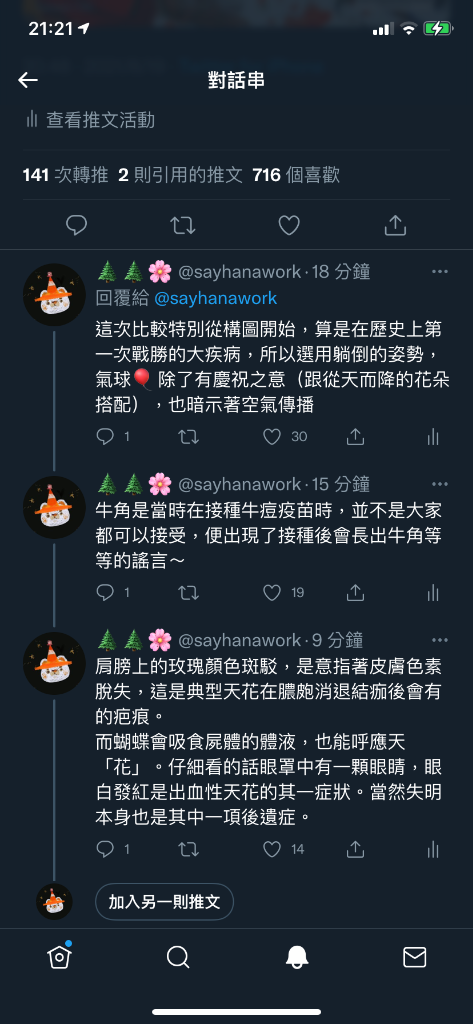Share the main tweet
474x1024 pixels.
click(x=395, y=225)
